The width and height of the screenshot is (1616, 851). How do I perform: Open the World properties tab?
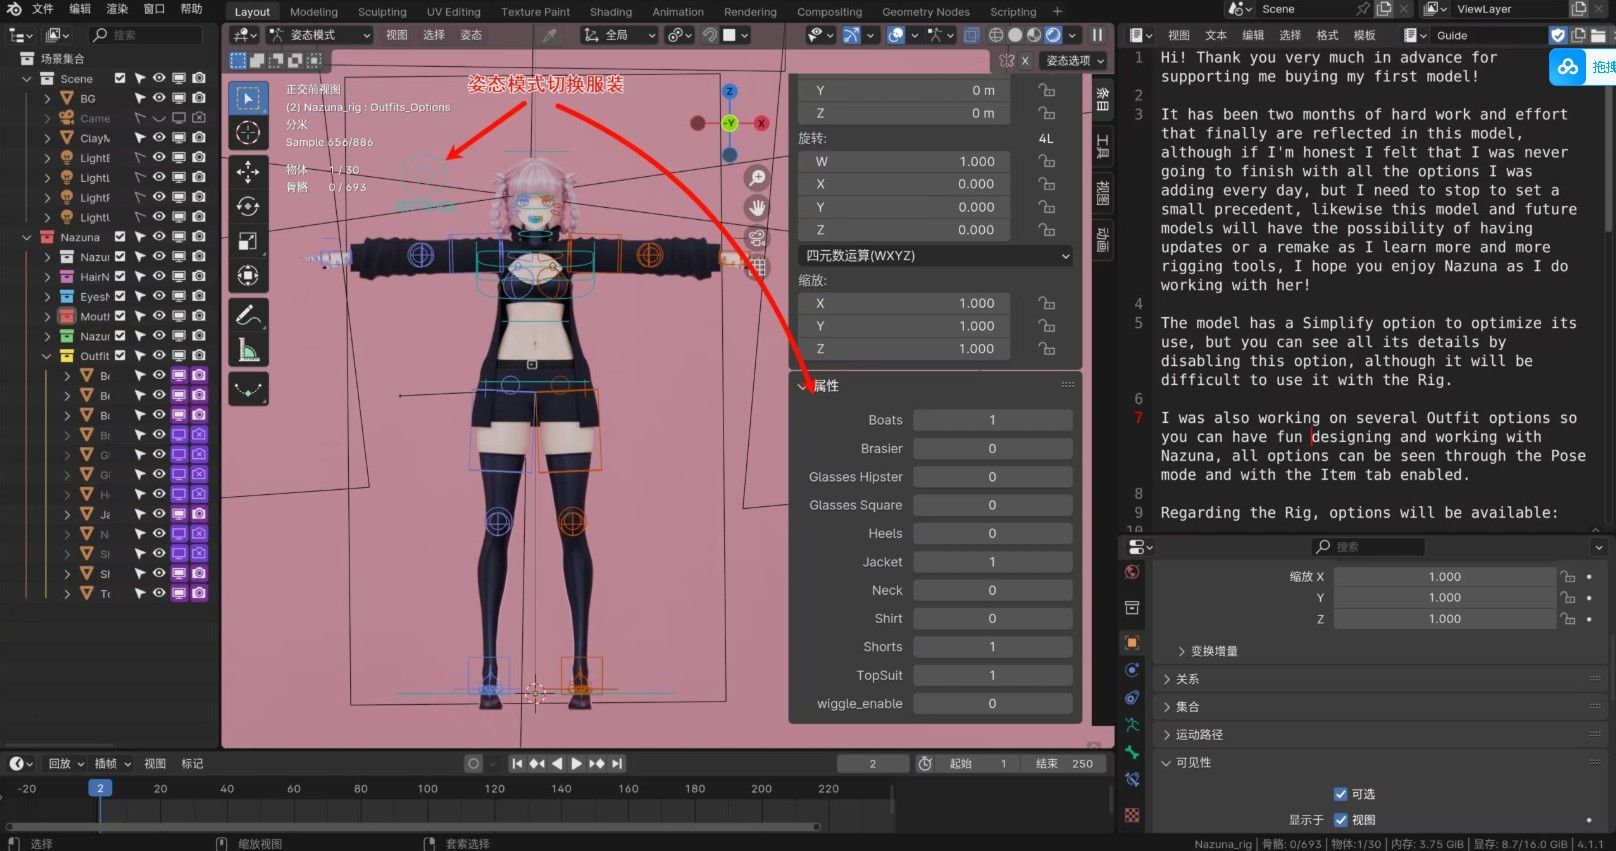tap(1132, 572)
